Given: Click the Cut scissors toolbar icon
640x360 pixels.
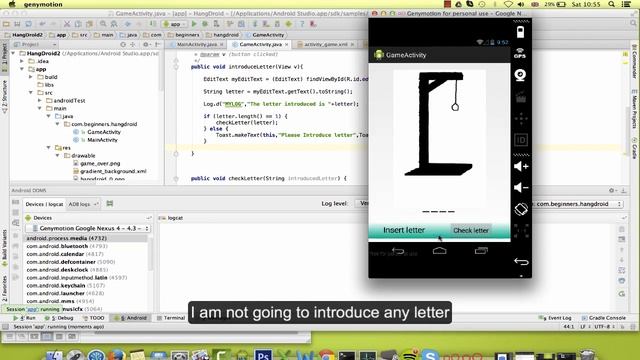Looking at the screenshot, I should point(67,24).
